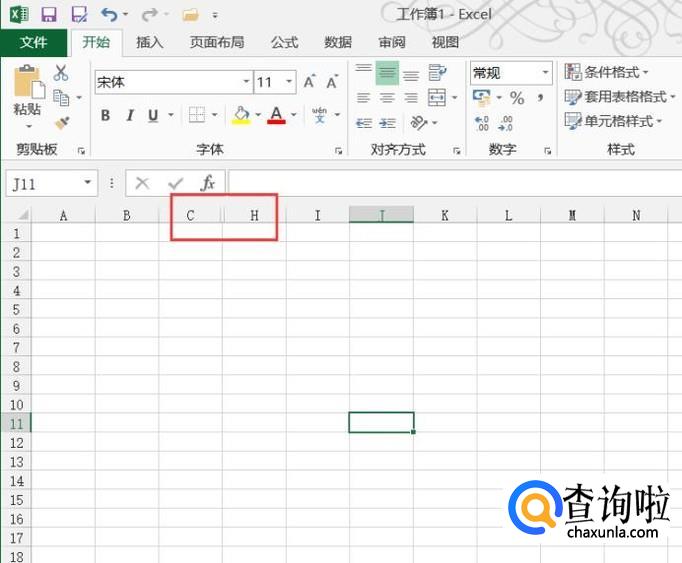Open fill color dropdown arrow
The height and width of the screenshot is (563, 682).
click(x=258, y=115)
